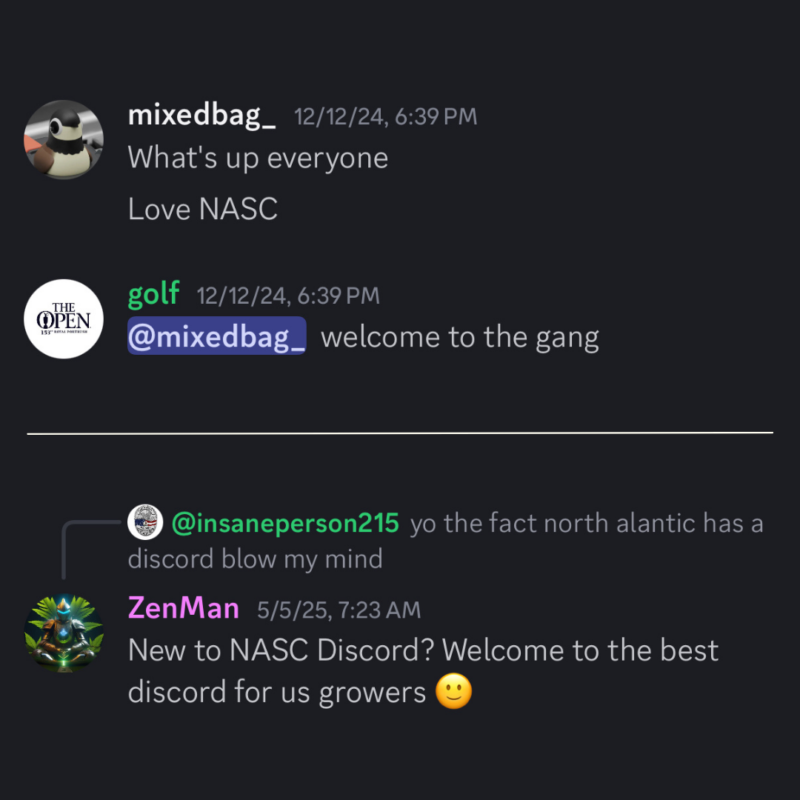Click the white divider line between messages
Image resolution: width=800 pixels, height=800 pixels.
coord(400,433)
